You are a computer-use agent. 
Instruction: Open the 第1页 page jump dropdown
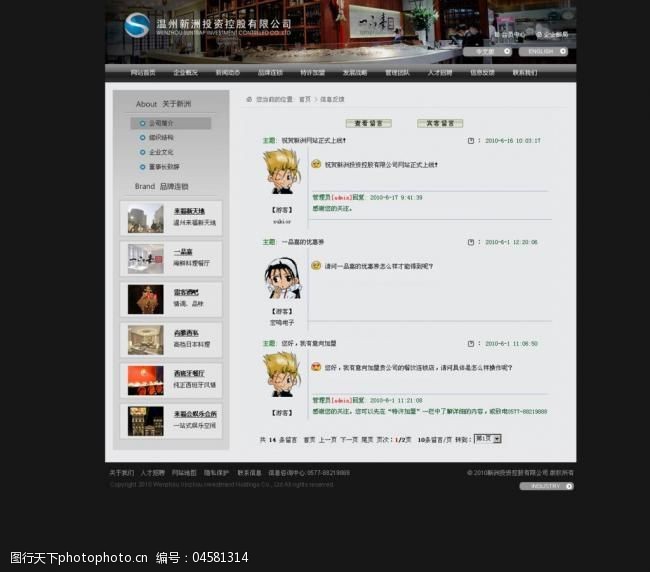point(488,439)
